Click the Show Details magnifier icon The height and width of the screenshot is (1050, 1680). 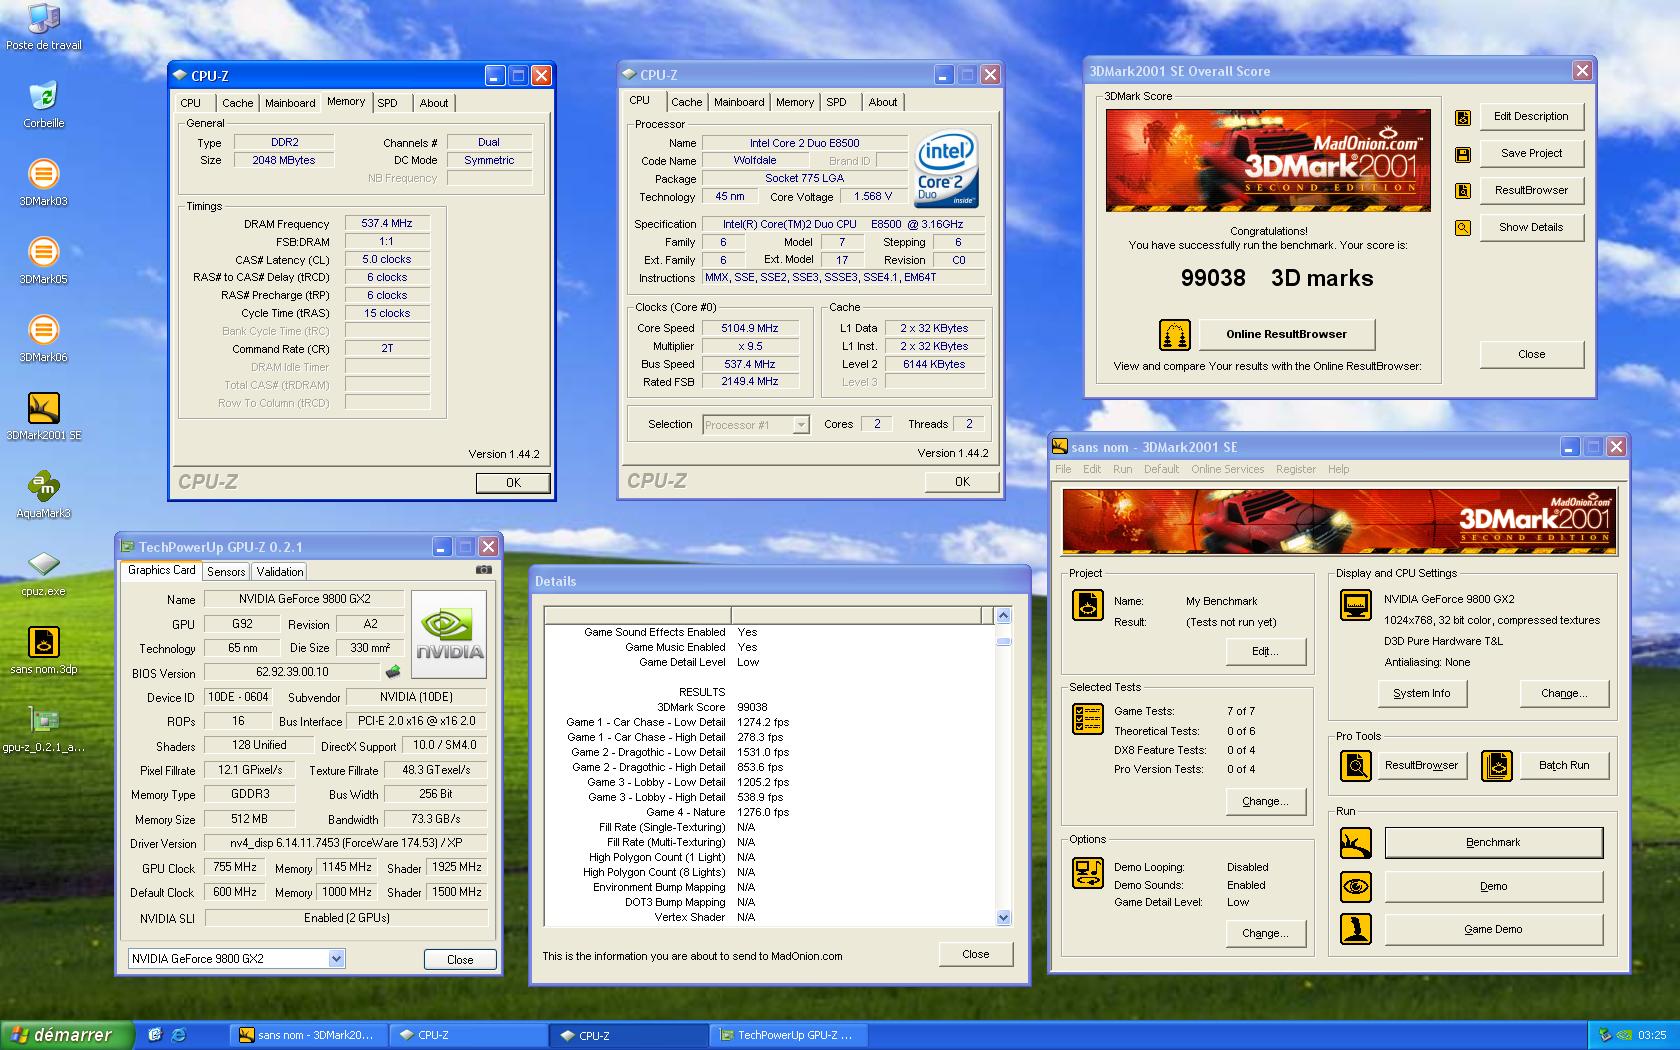(x=1463, y=228)
